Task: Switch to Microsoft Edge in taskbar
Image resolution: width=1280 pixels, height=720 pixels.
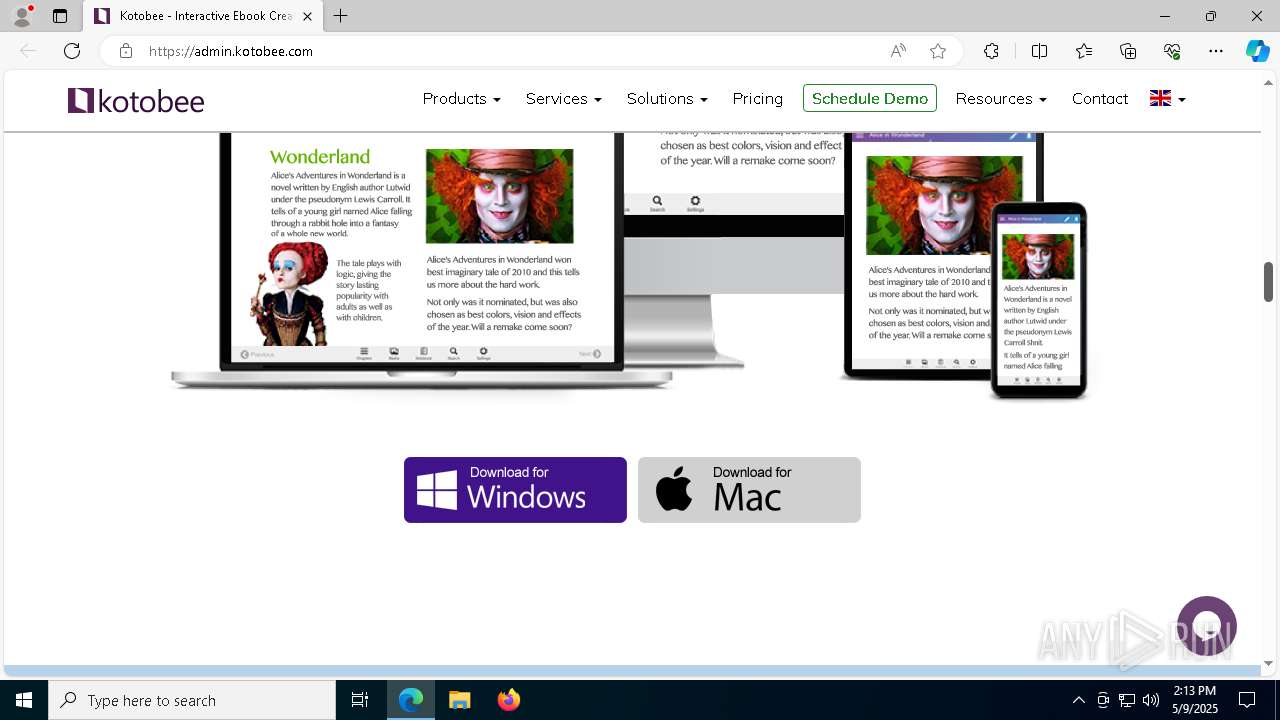Action: click(411, 700)
